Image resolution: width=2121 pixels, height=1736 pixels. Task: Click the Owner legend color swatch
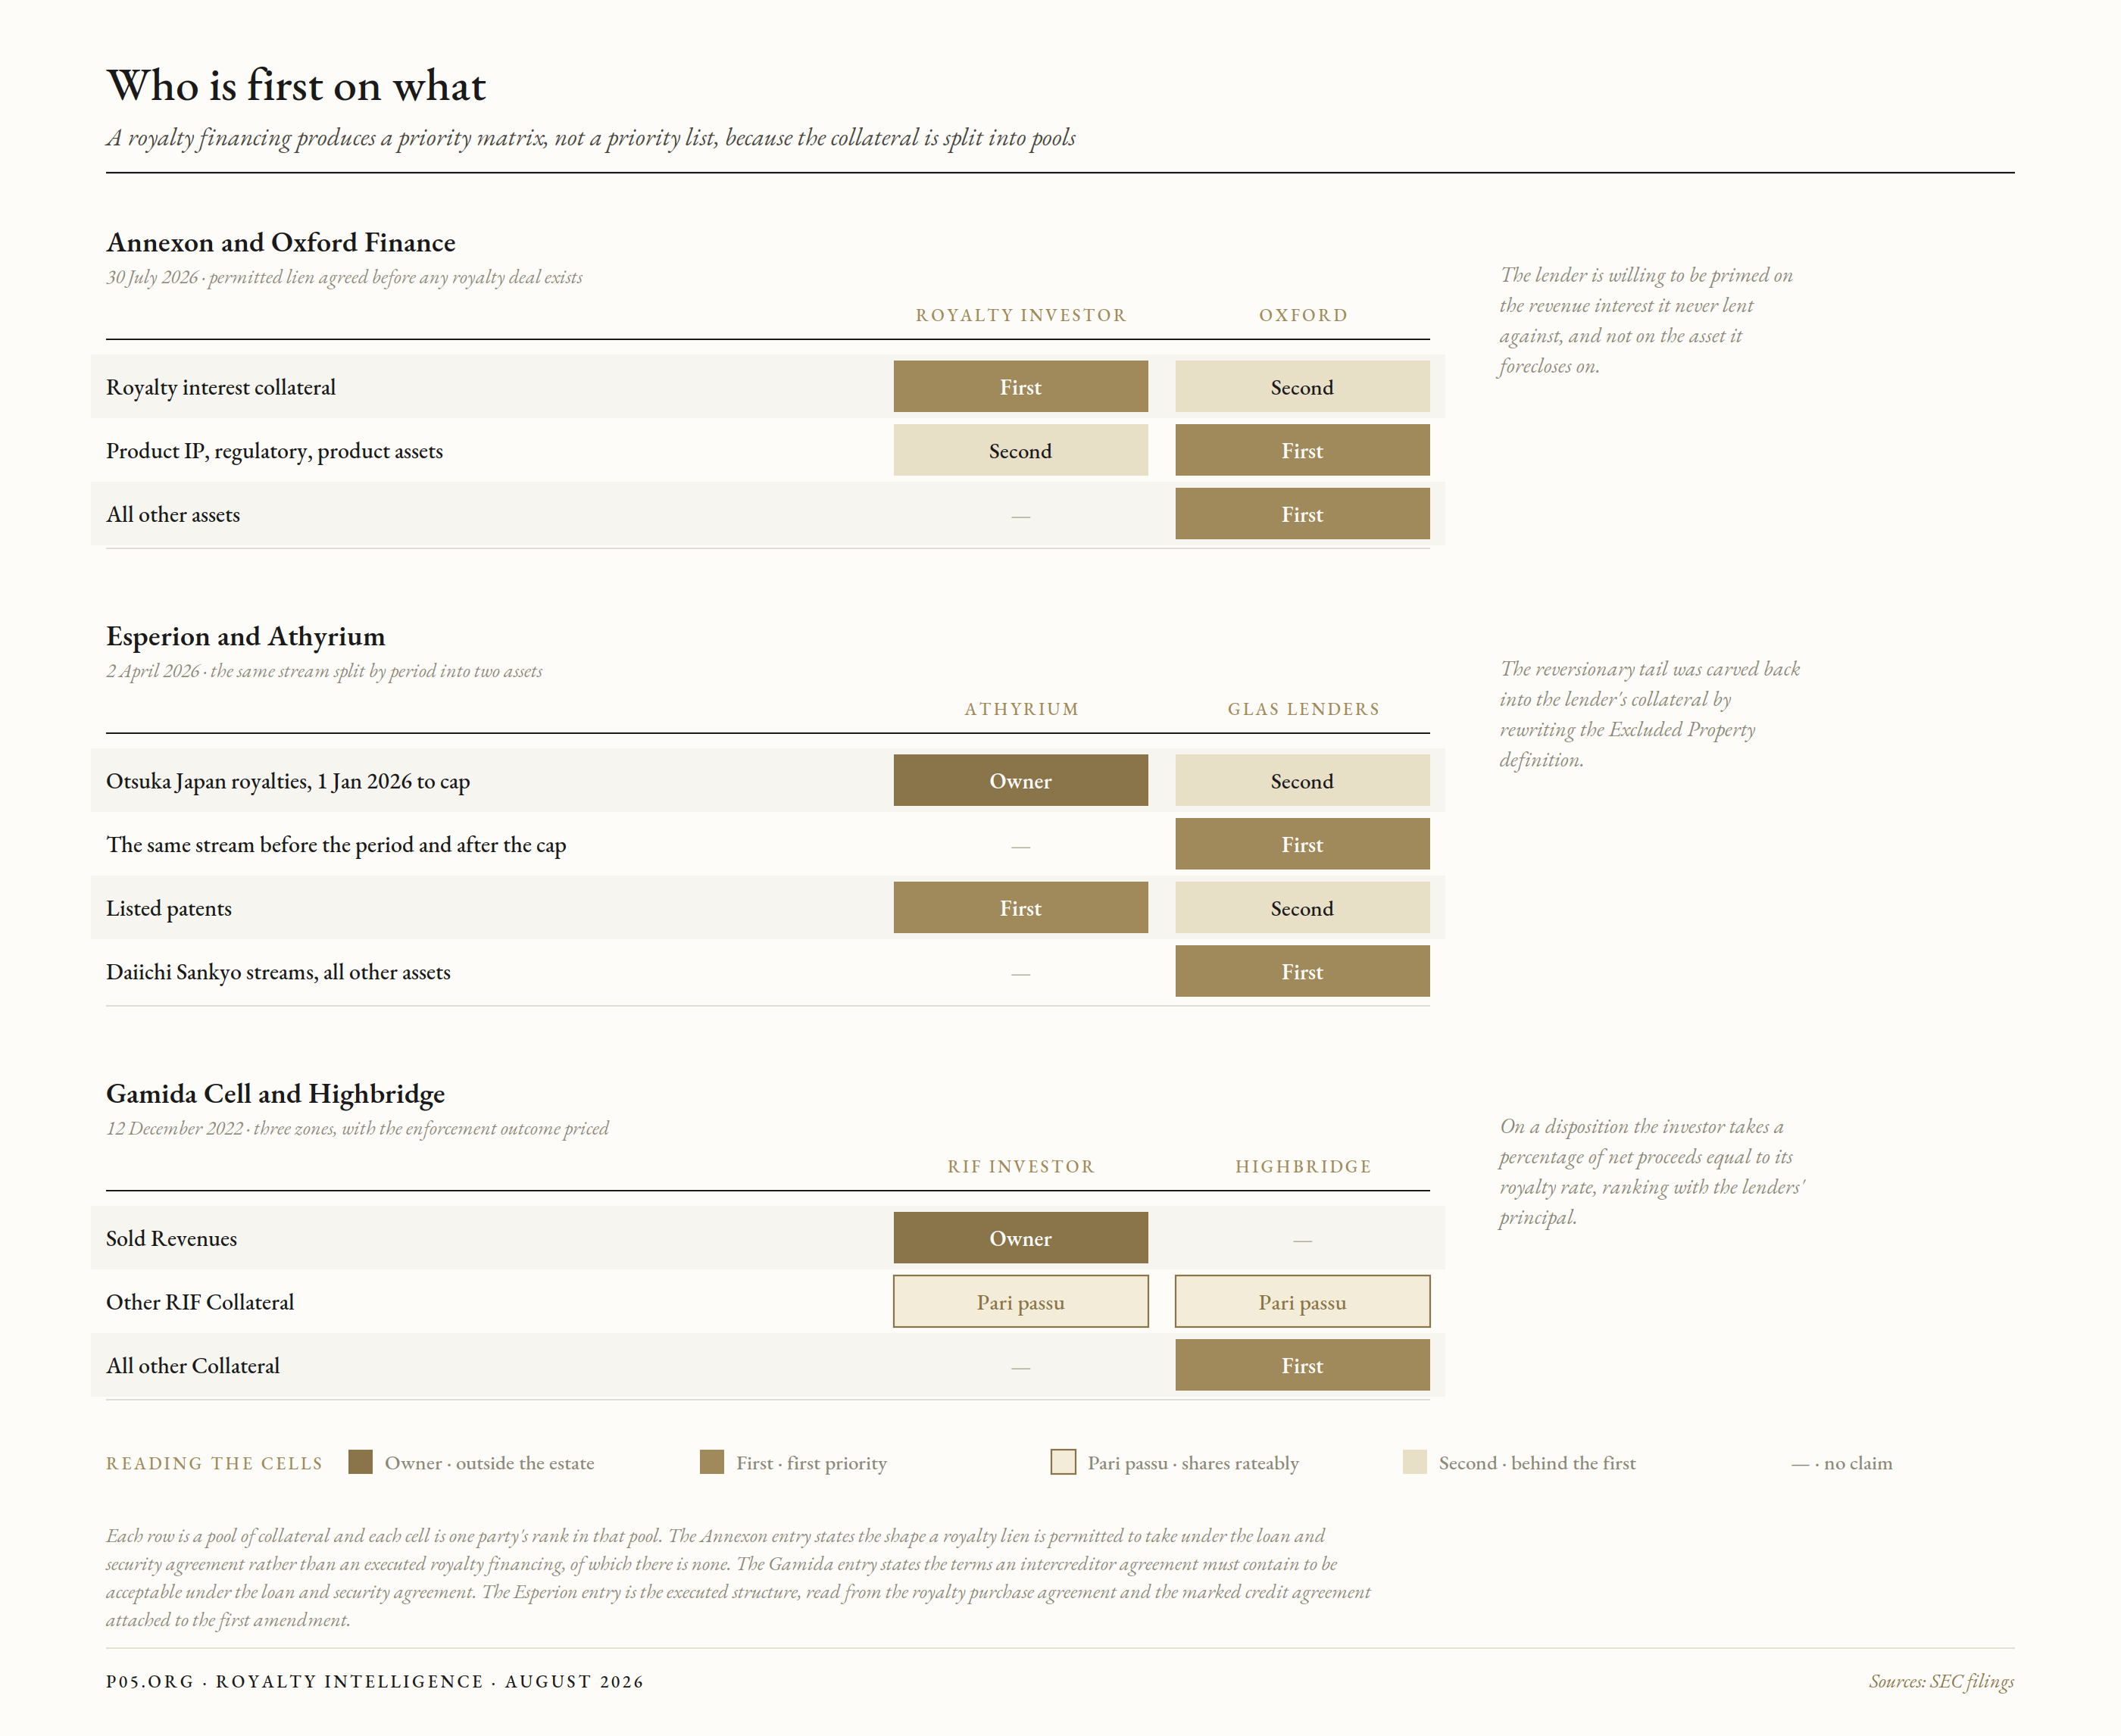(360, 1462)
